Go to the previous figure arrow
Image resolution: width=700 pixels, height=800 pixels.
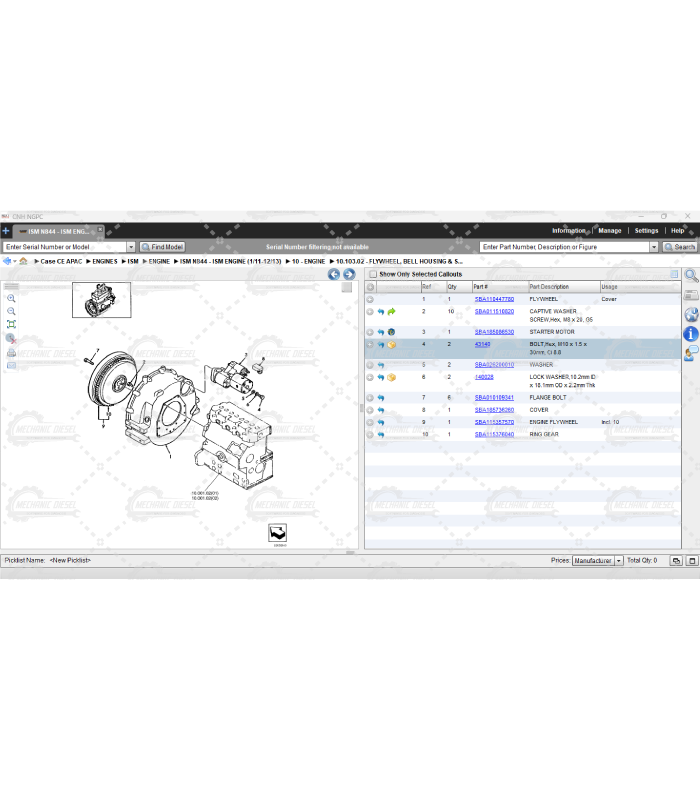pos(335,274)
